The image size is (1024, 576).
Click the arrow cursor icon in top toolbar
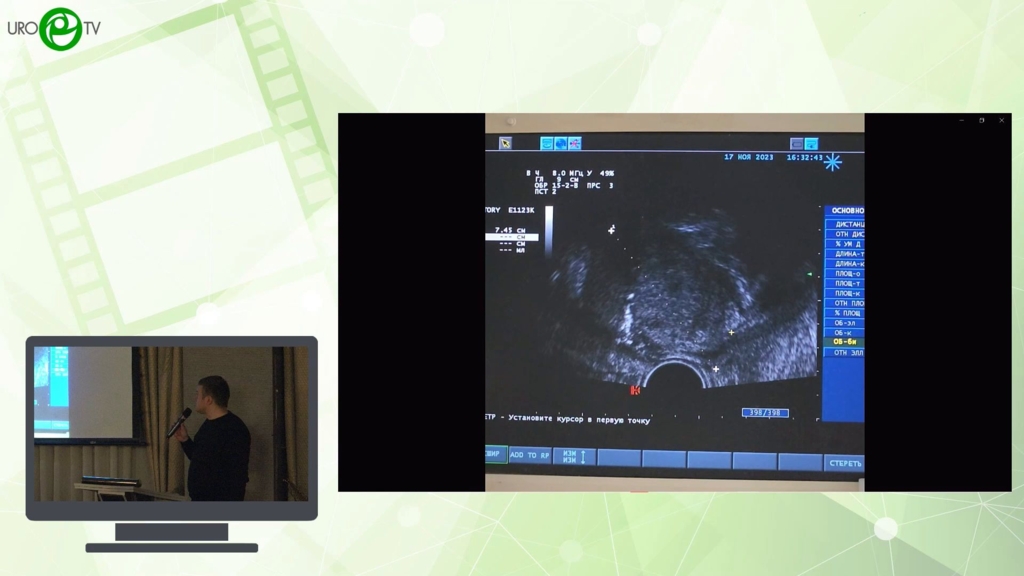pyautogui.click(x=506, y=143)
